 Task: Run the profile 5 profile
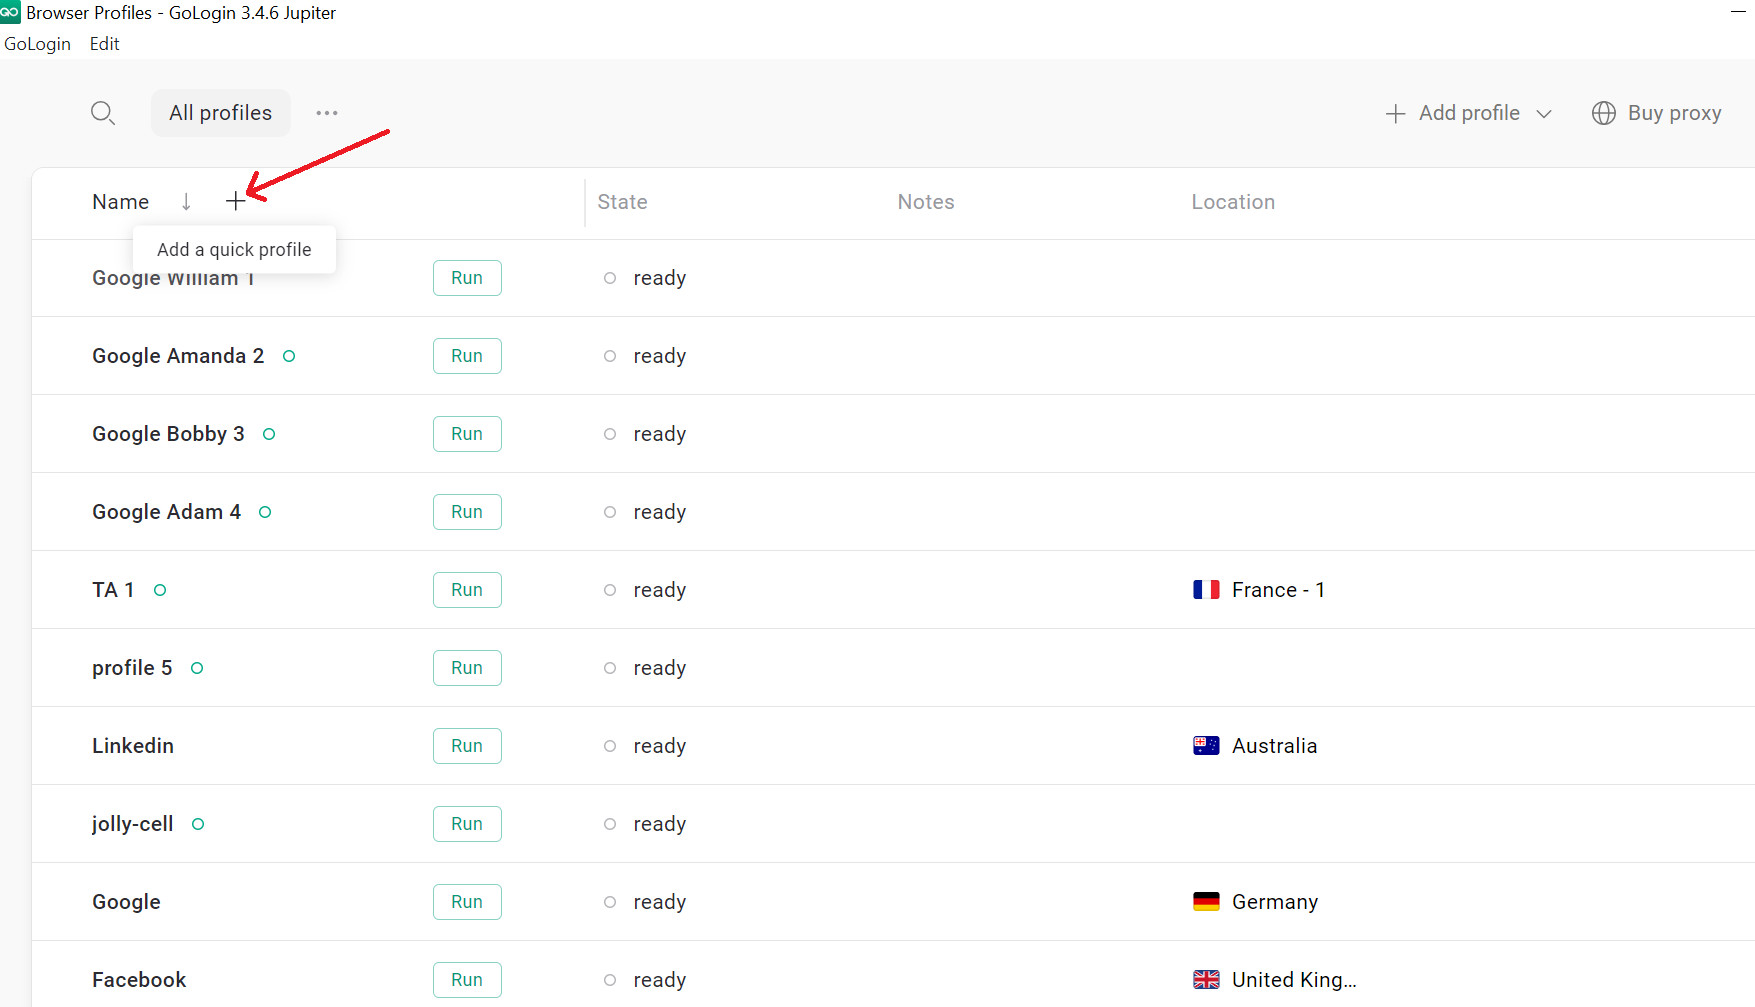pos(467,668)
